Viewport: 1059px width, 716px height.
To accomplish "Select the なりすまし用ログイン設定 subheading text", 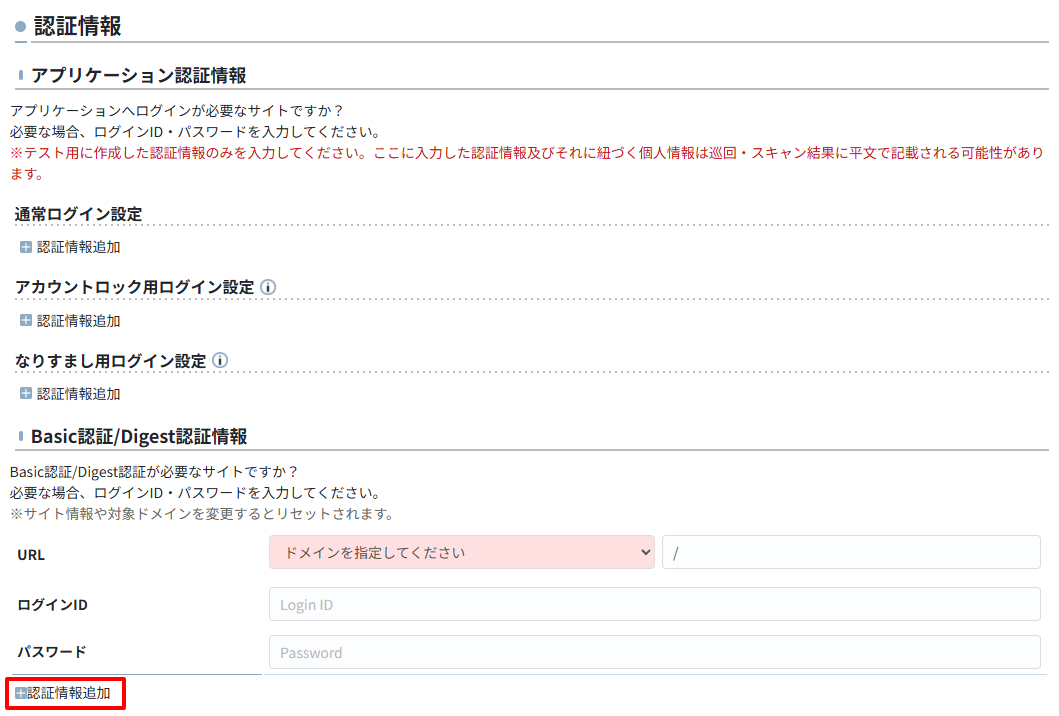I will [x=111, y=361].
